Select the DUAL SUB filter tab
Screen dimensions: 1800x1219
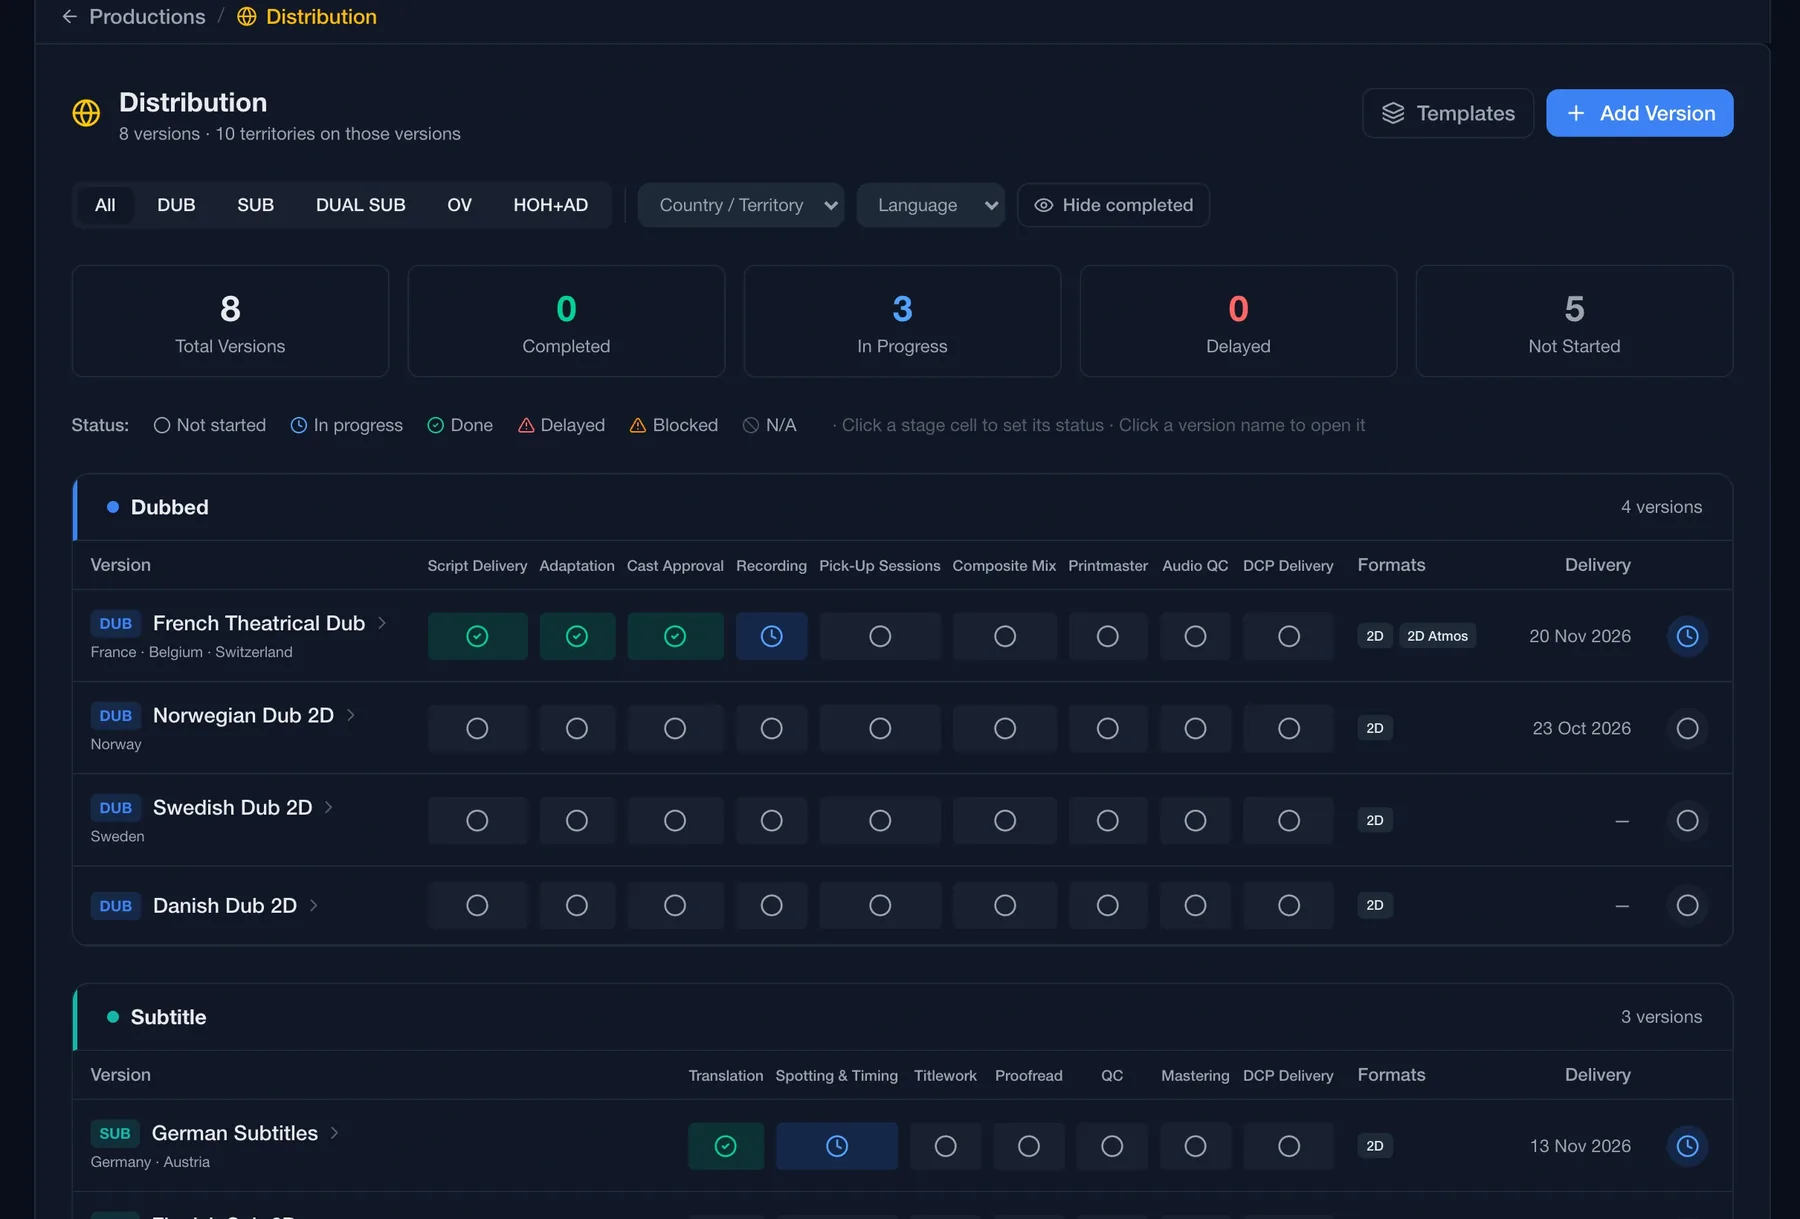click(x=361, y=205)
